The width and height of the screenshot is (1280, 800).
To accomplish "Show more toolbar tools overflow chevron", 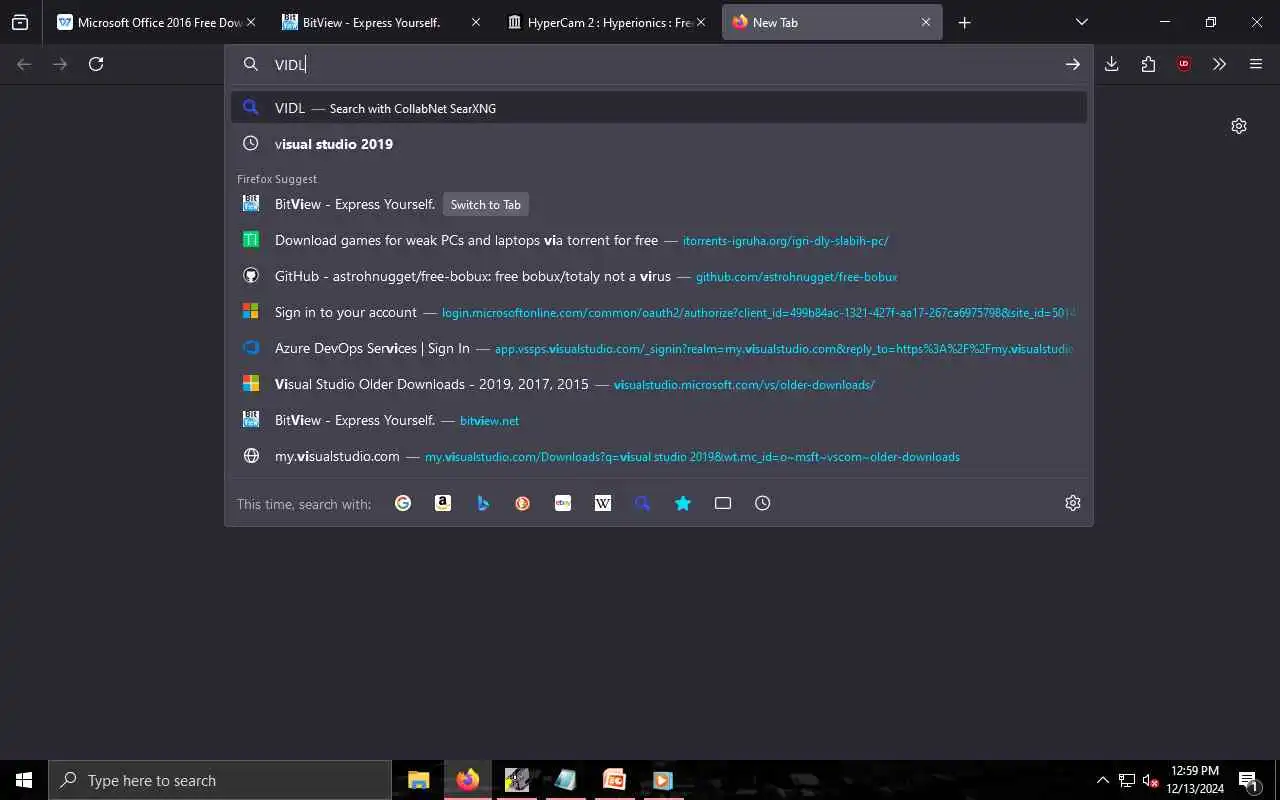I will pos(1219,64).
